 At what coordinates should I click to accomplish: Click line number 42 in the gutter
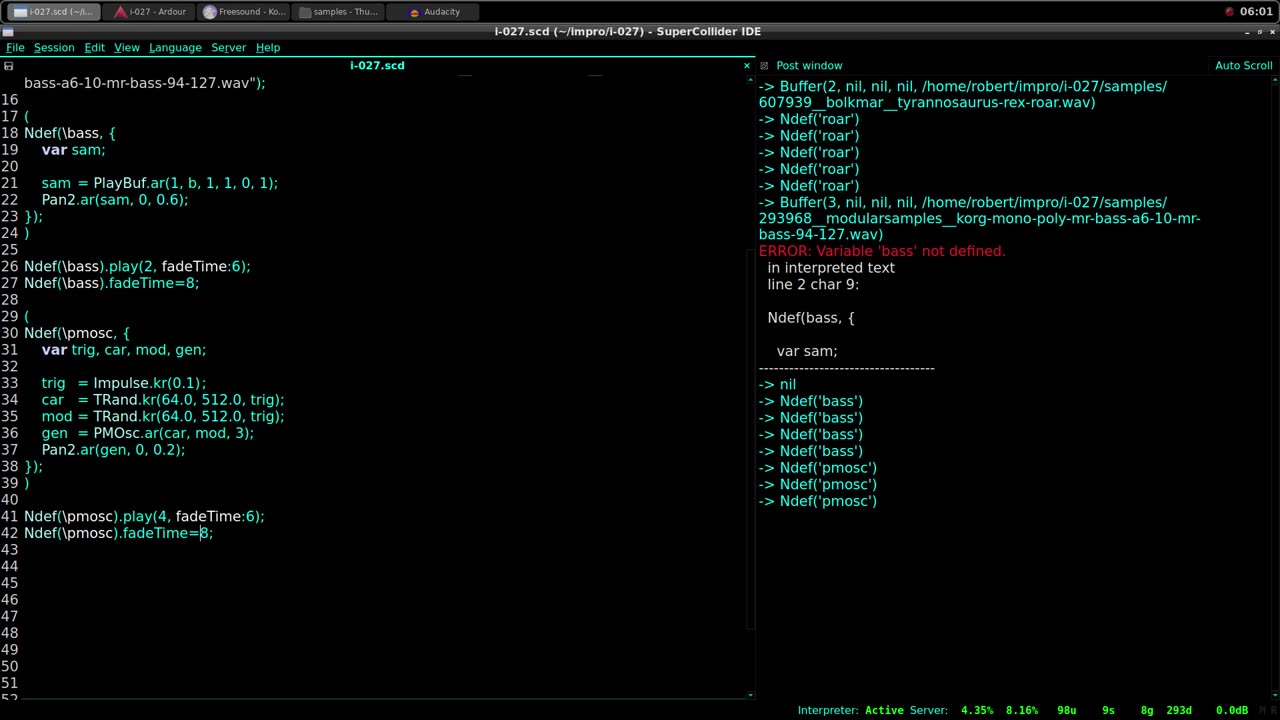[9, 533]
